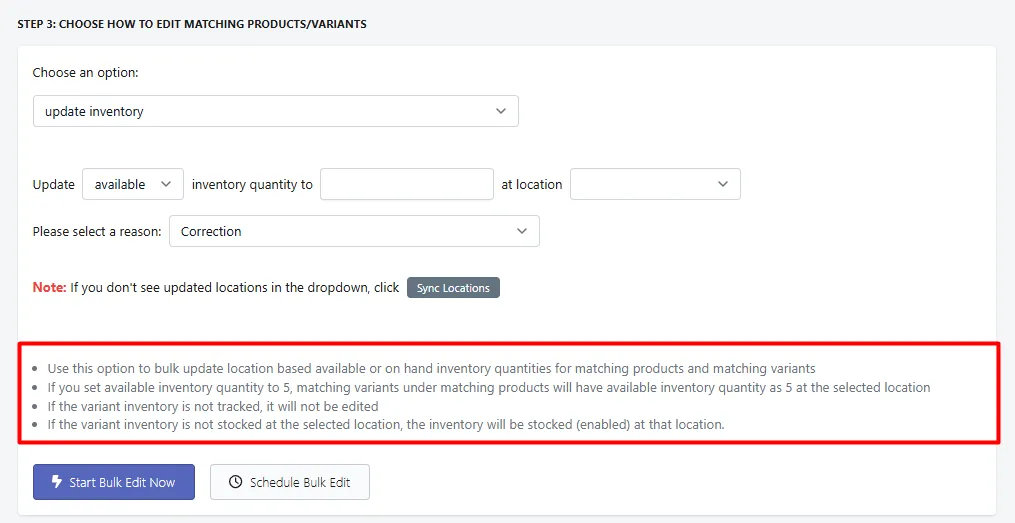Click the Sync Locations button
The height and width of the screenshot is (523, 1015).
click(x=453, y=288)
